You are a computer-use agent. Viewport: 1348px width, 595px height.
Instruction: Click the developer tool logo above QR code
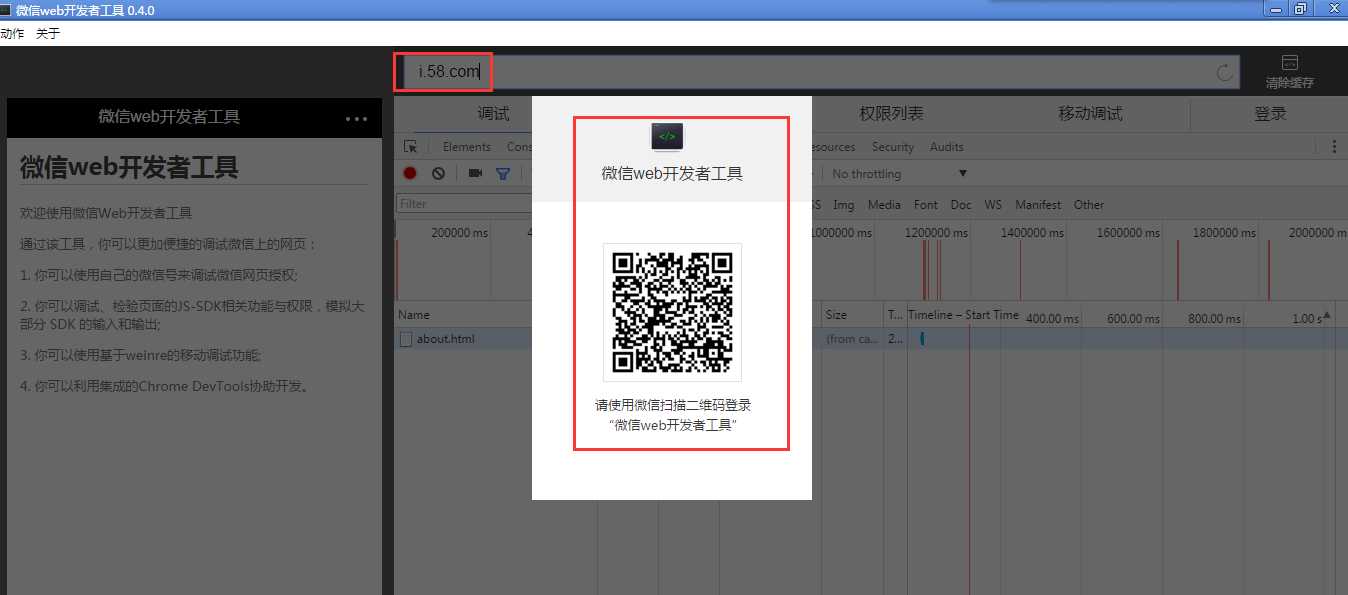[x=668, y=137]
